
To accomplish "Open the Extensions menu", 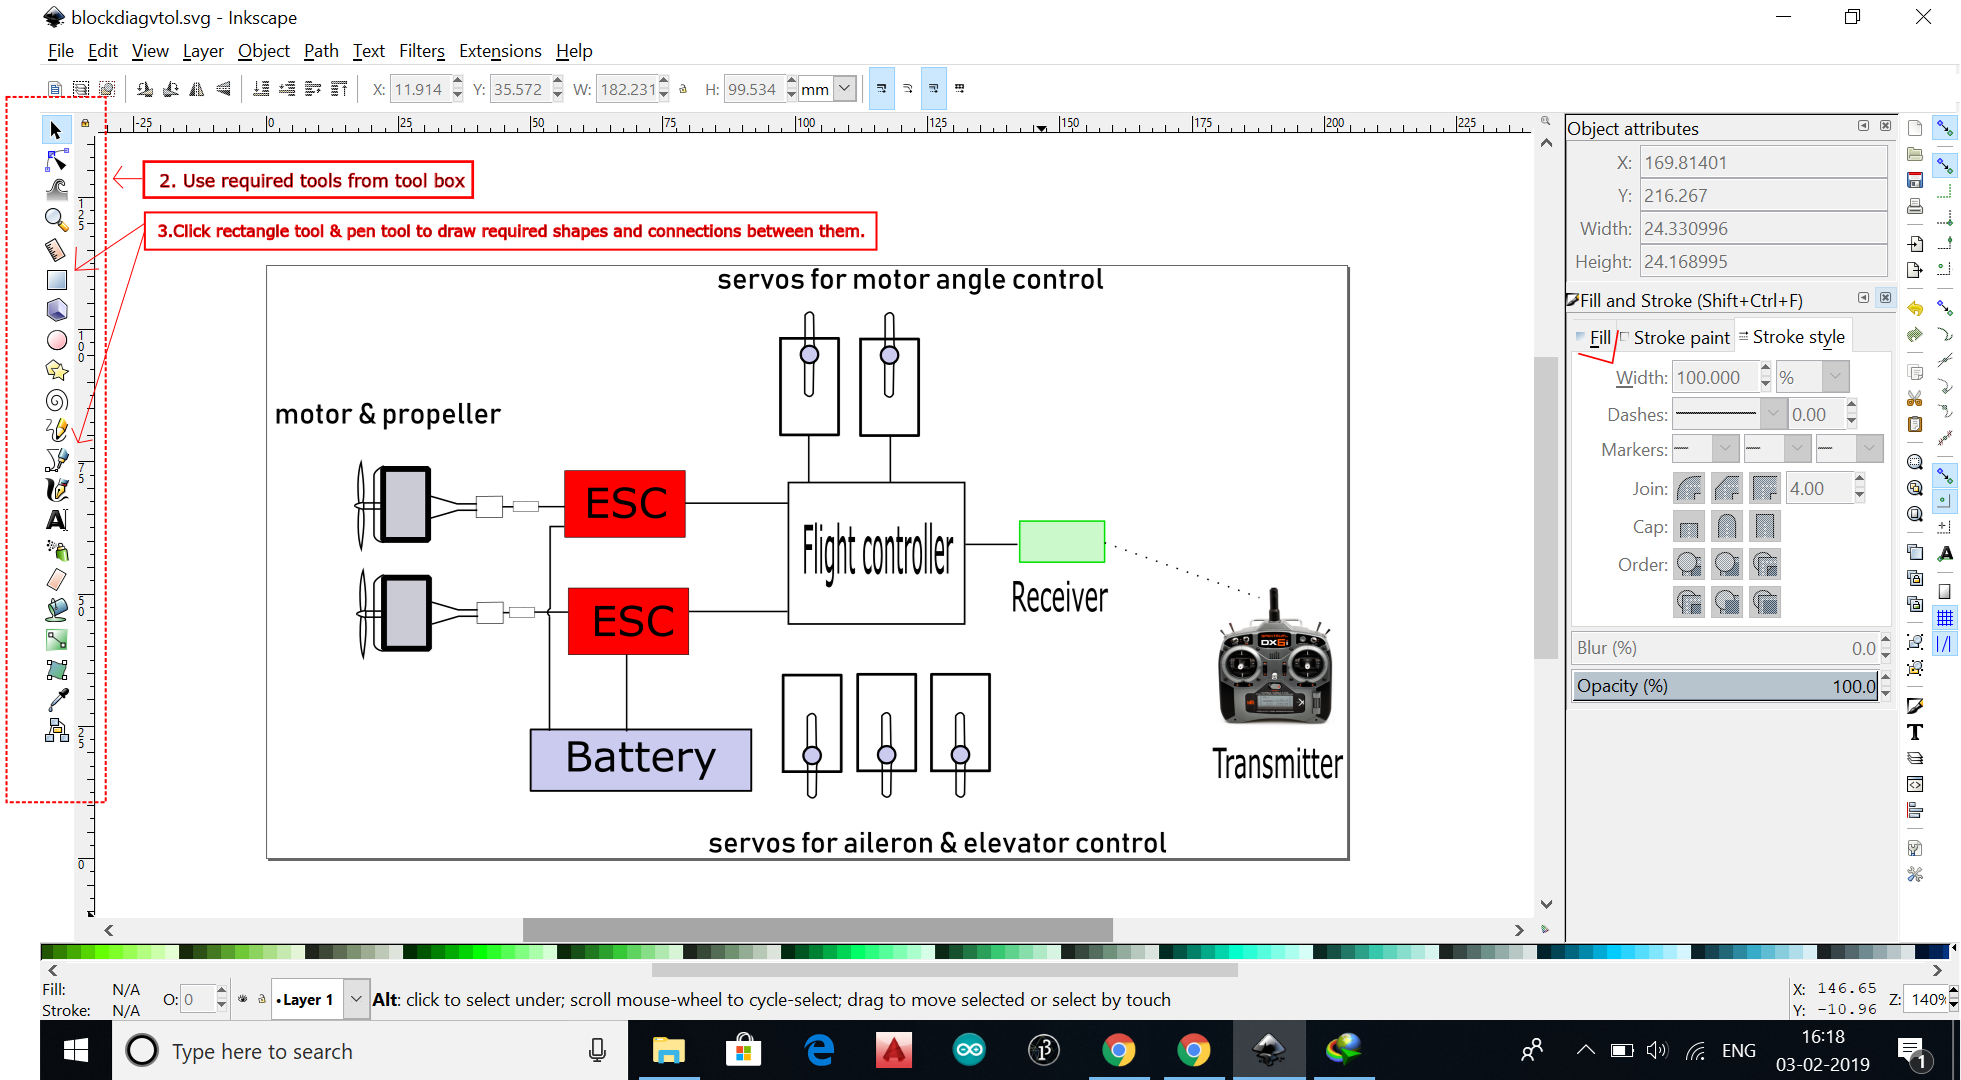I will pos(500,51).
